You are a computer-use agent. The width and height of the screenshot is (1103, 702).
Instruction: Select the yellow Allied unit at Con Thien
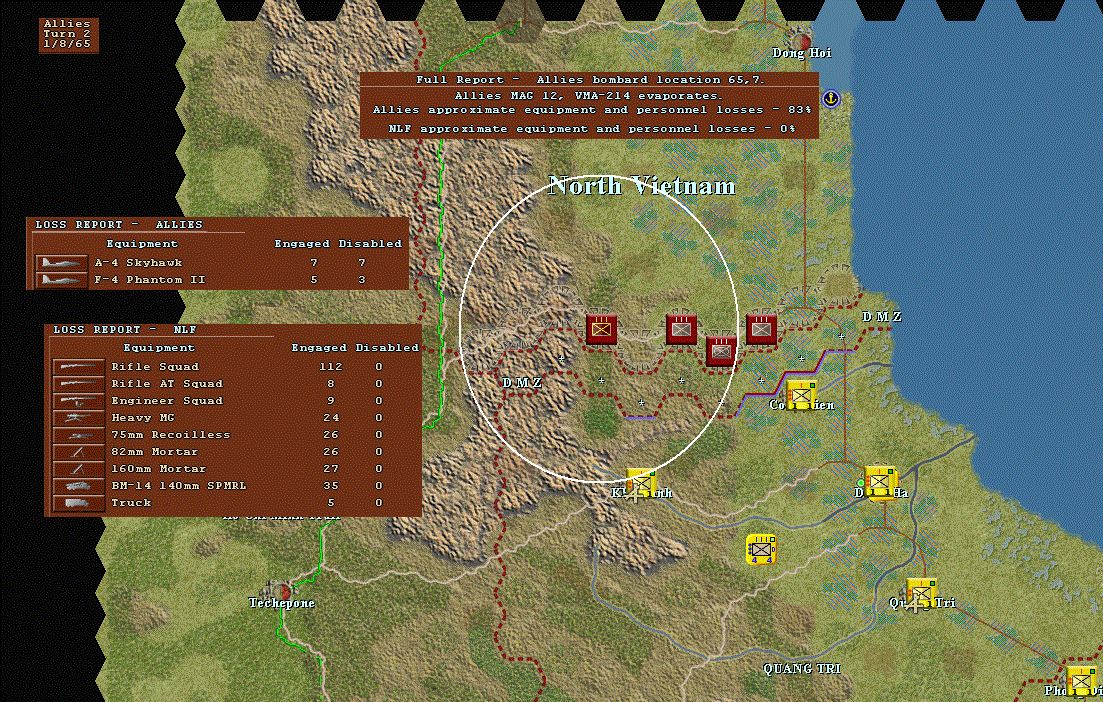801,396
